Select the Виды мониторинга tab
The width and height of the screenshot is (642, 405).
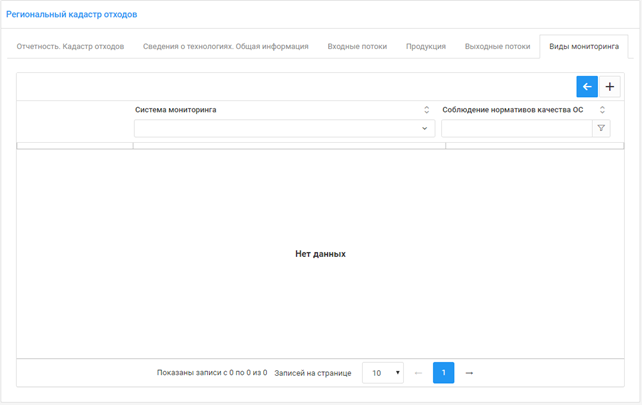pyautogui.click(x=583, y=47)
